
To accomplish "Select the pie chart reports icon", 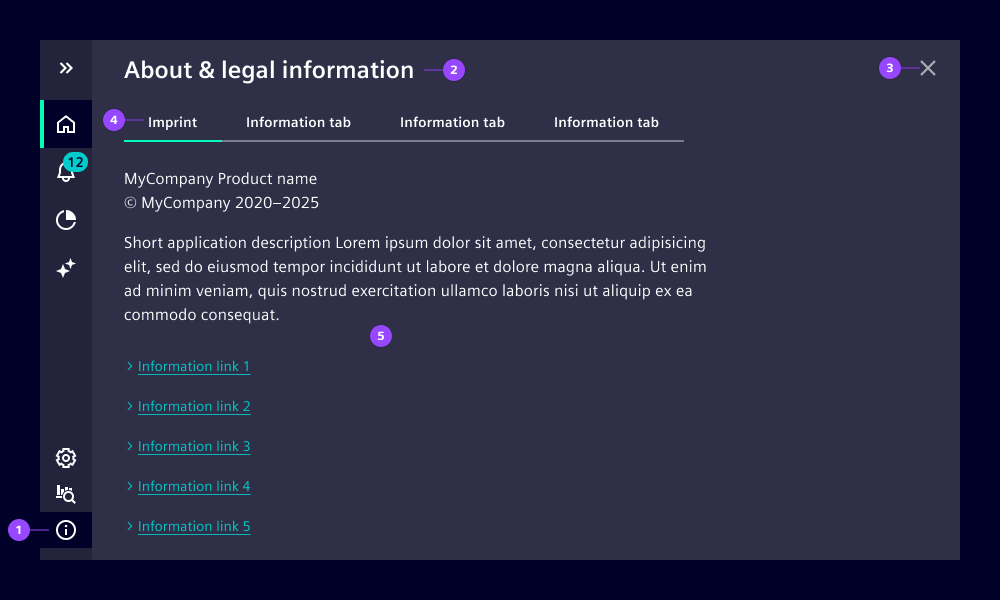I will [x=66, y=220].
